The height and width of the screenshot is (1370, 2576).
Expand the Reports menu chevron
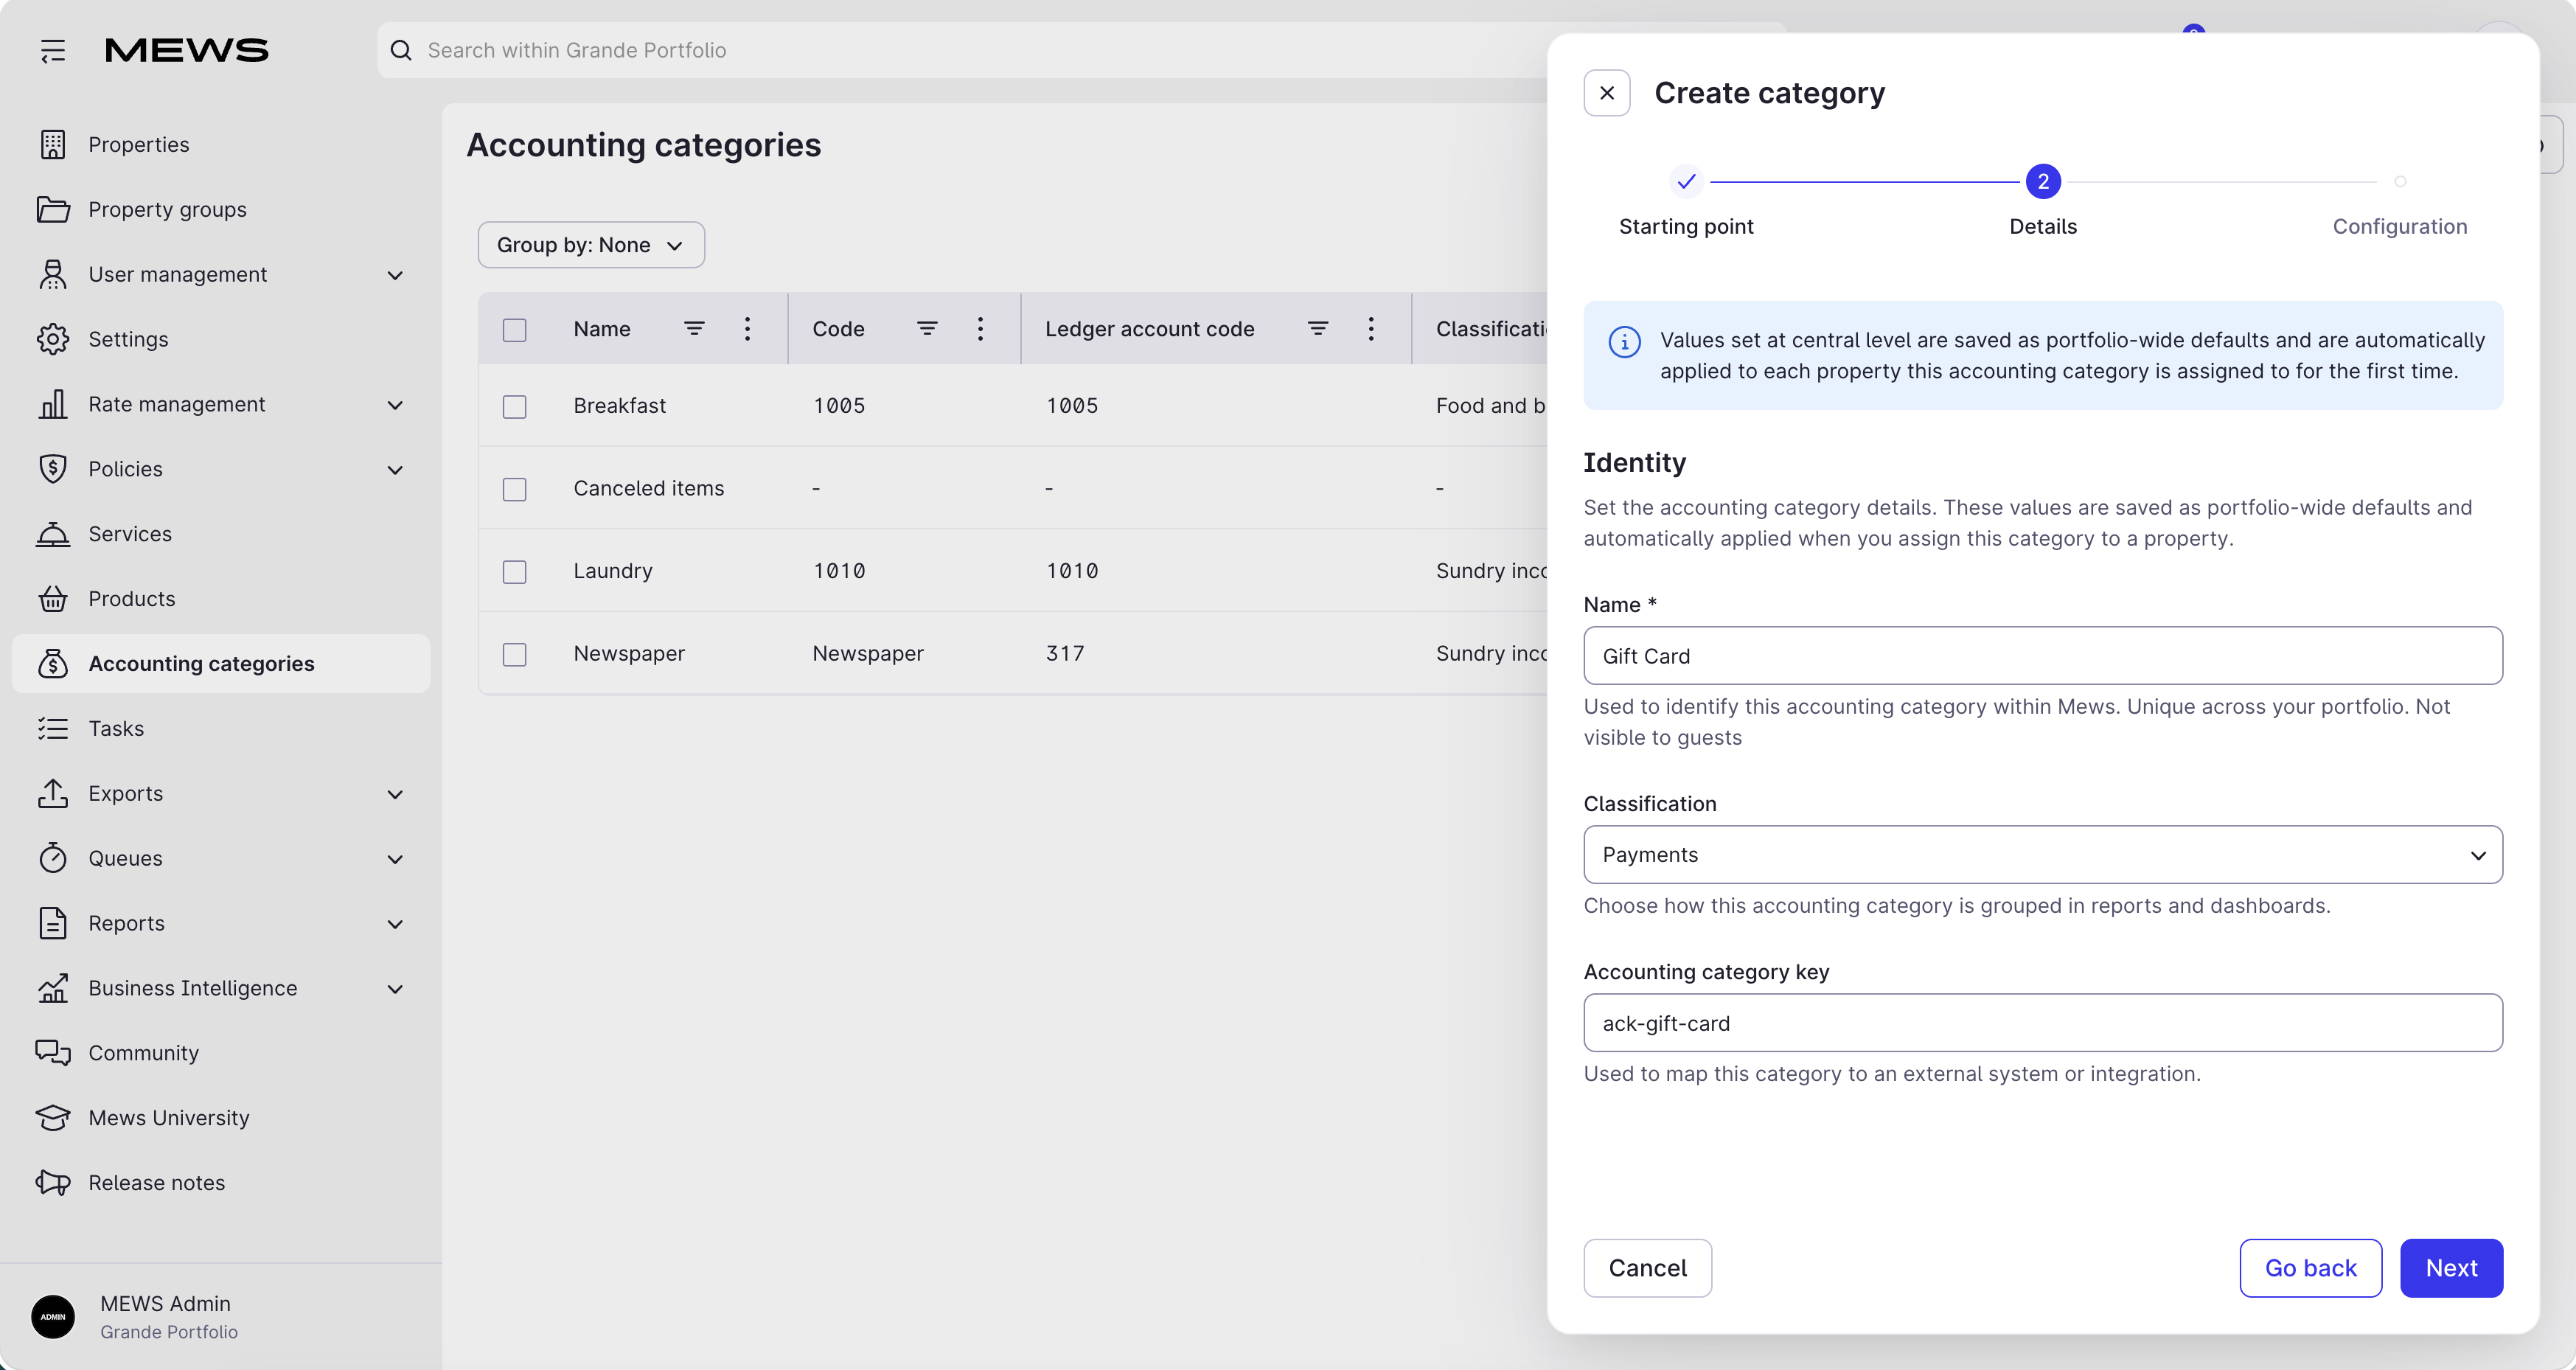pyautogui.click(x=395, y=924)
